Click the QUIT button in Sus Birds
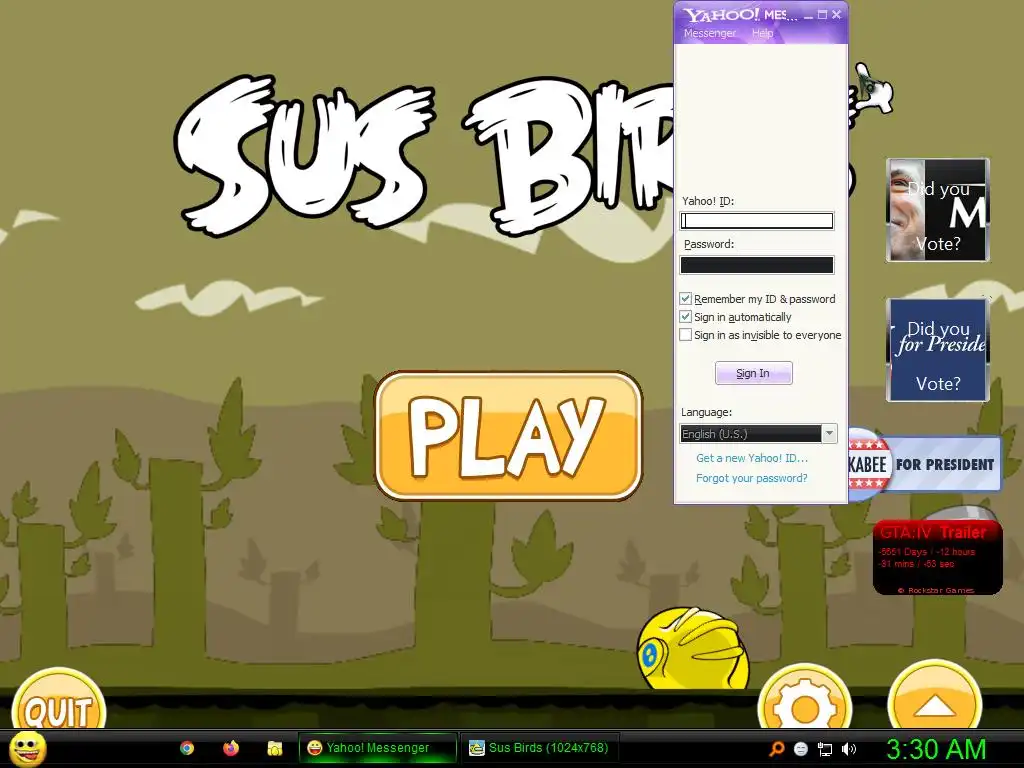 tap(59, 699)
